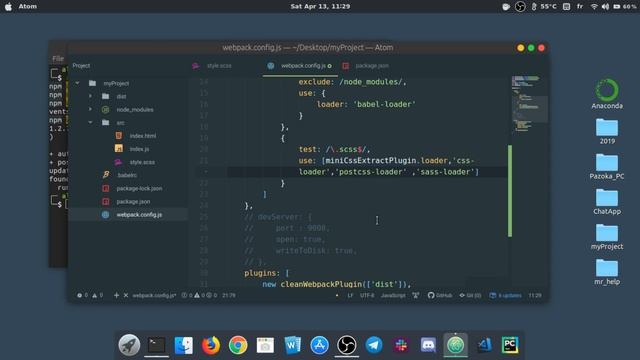Open the File menu behind Atom
This screenshot has height=360, width=640.
(x=58, y=59)
